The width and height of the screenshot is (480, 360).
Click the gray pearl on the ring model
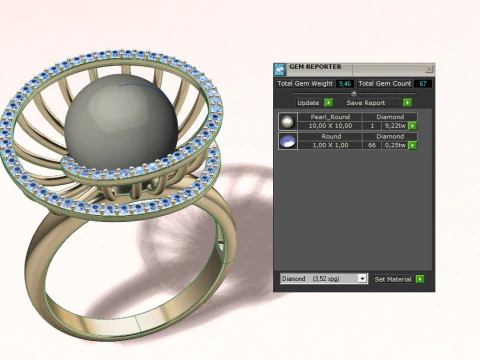tap(121, 122)
